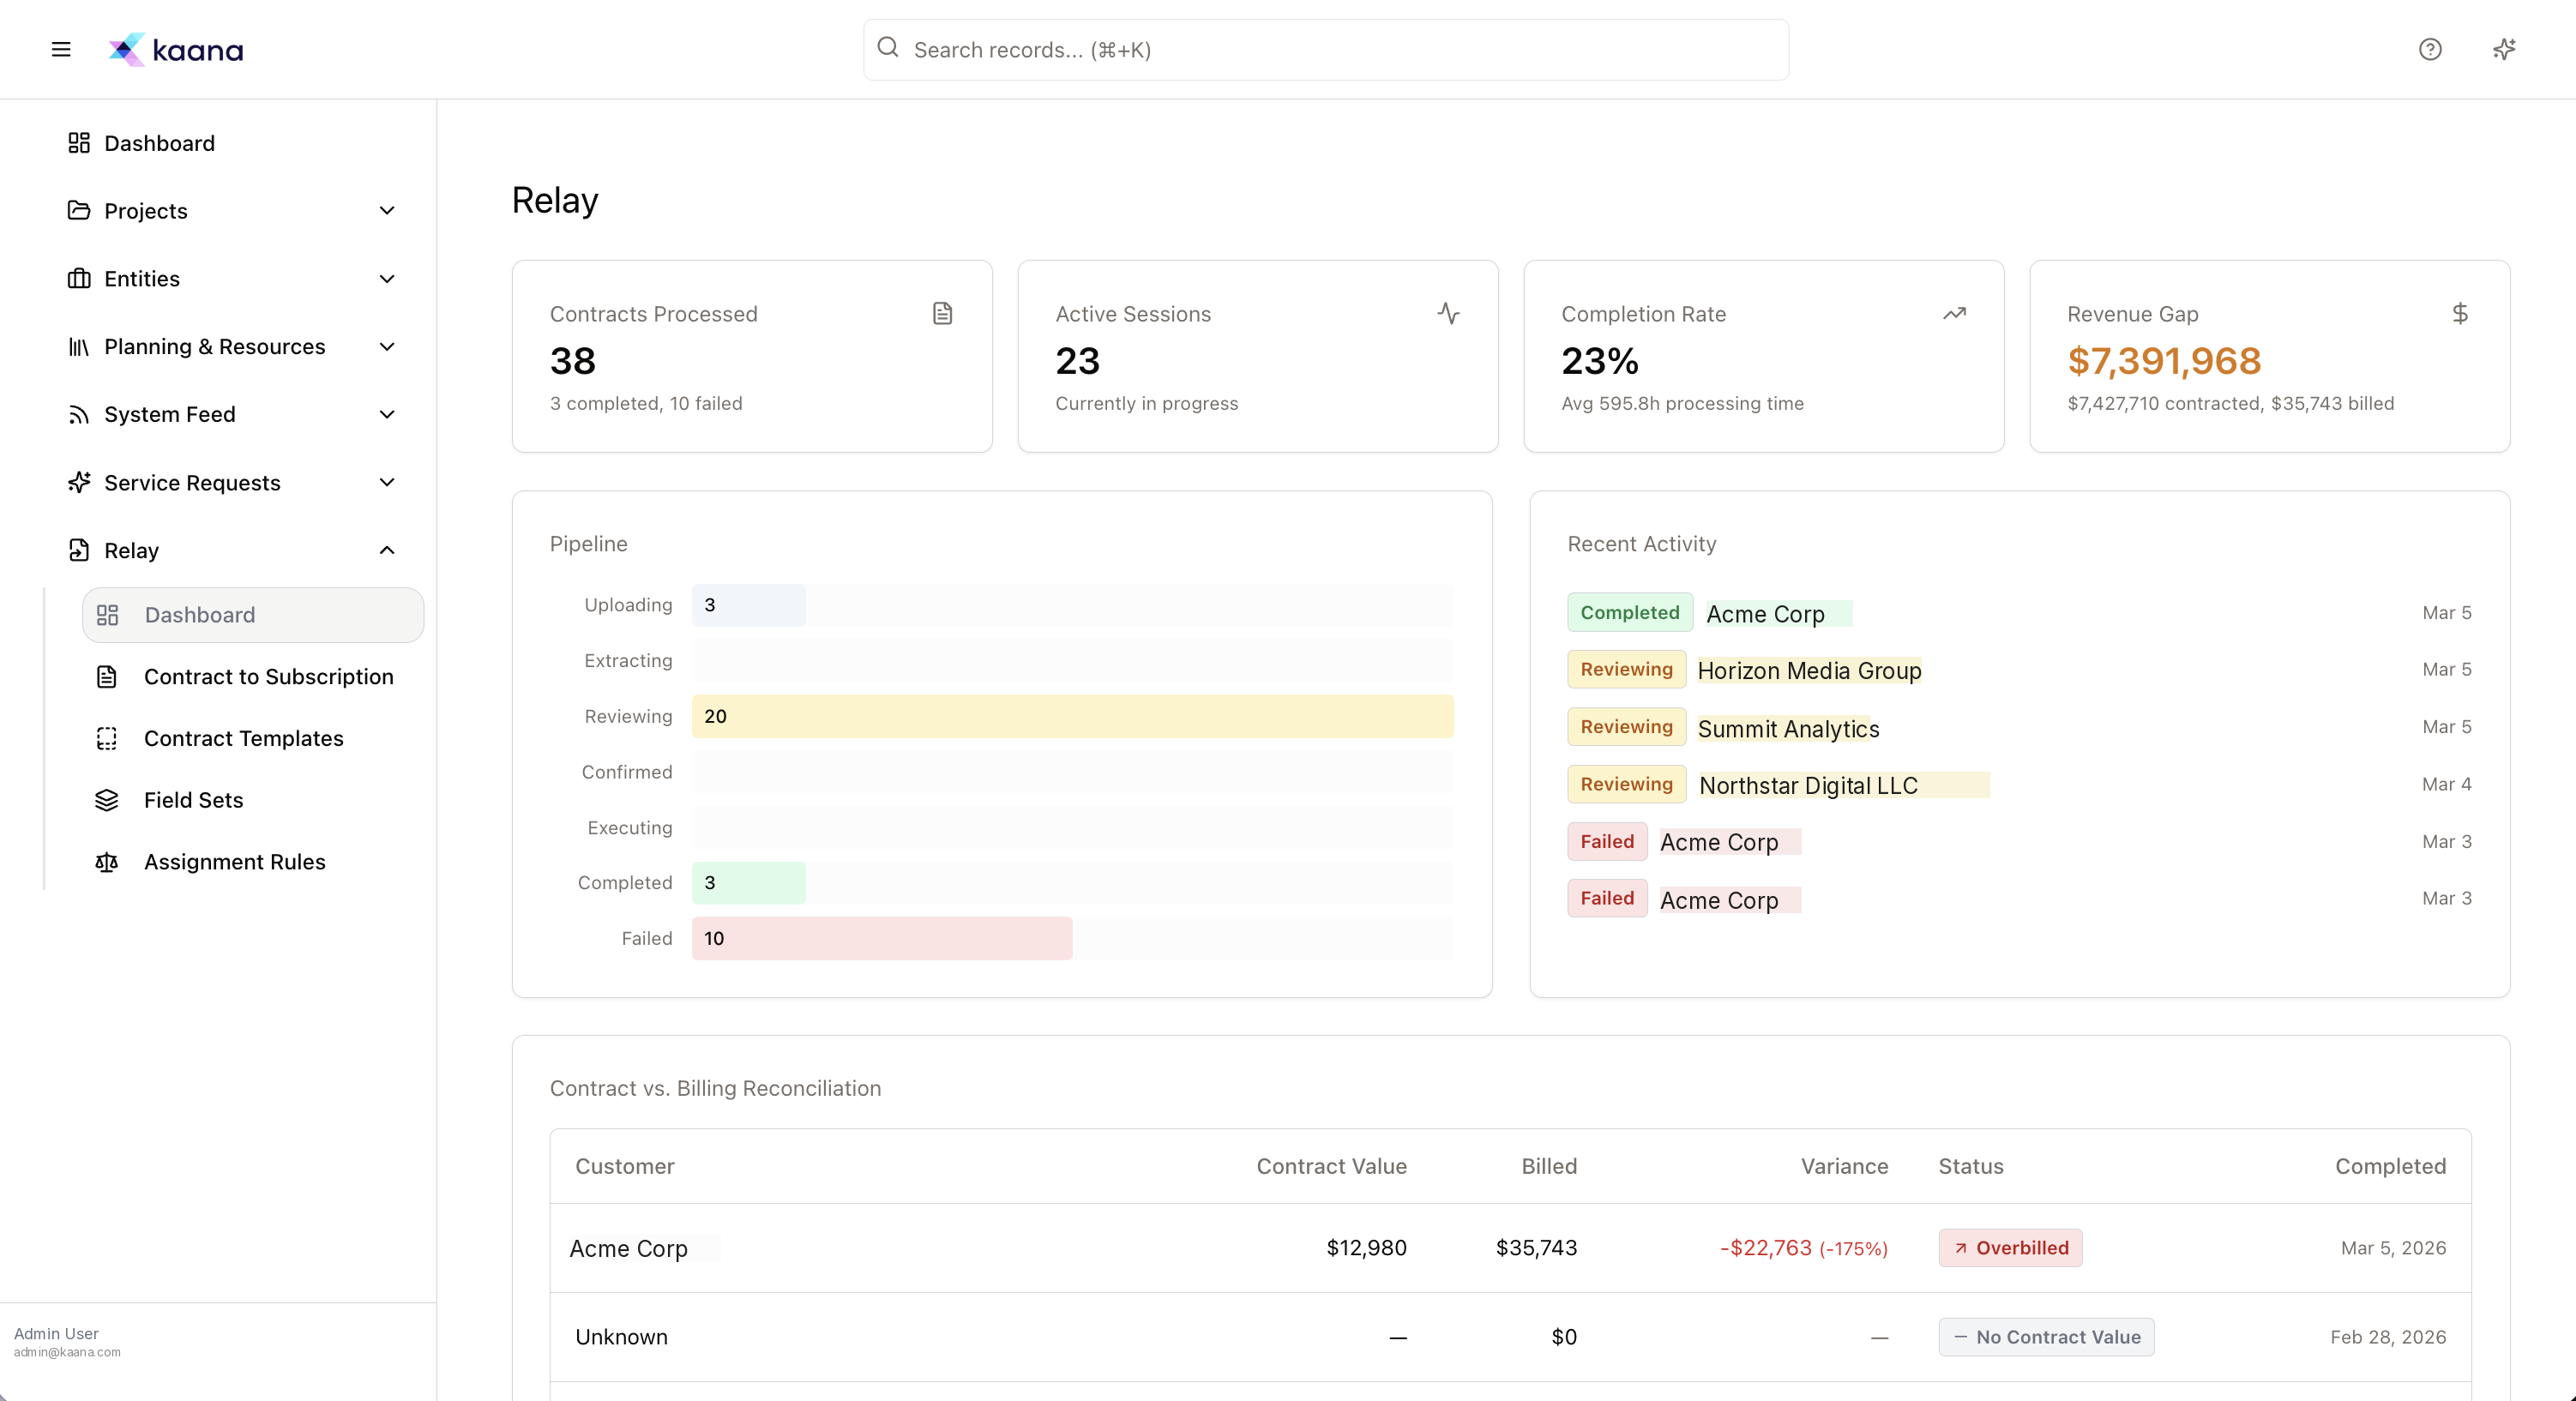Click the Completion Rate trend icon

[1955, 314]
